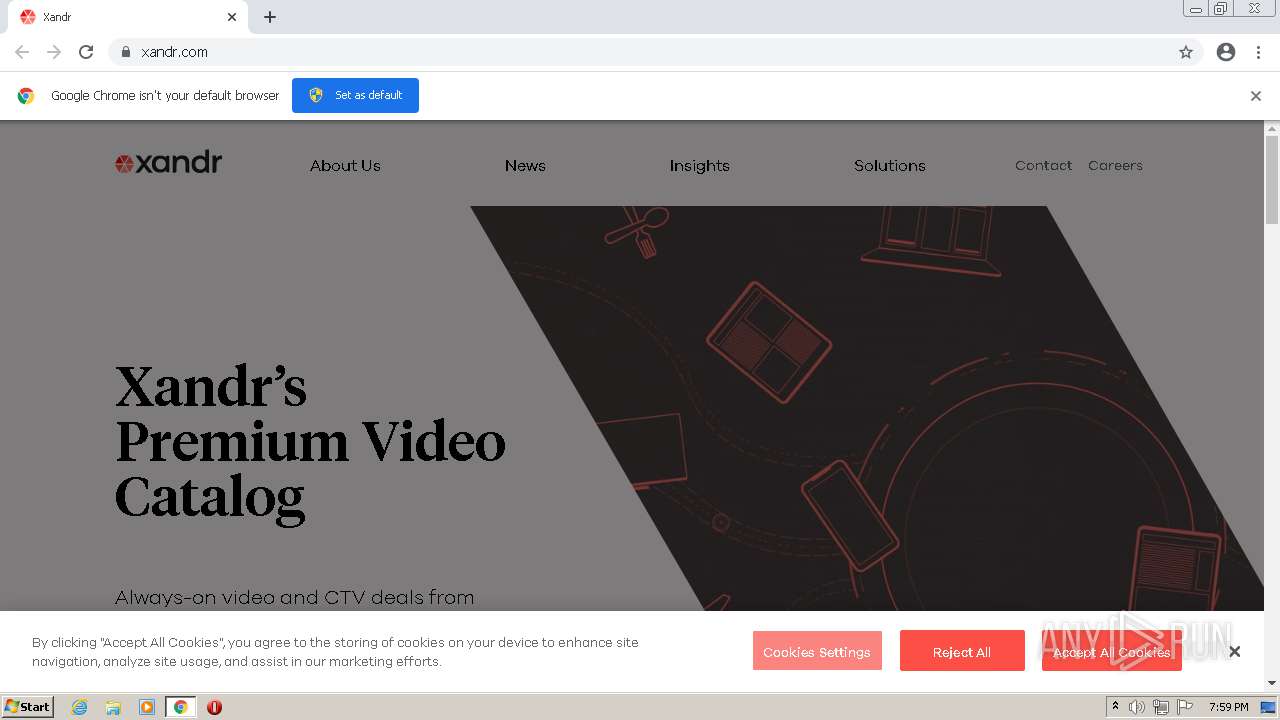Click Accept All Cookies

1112,651
